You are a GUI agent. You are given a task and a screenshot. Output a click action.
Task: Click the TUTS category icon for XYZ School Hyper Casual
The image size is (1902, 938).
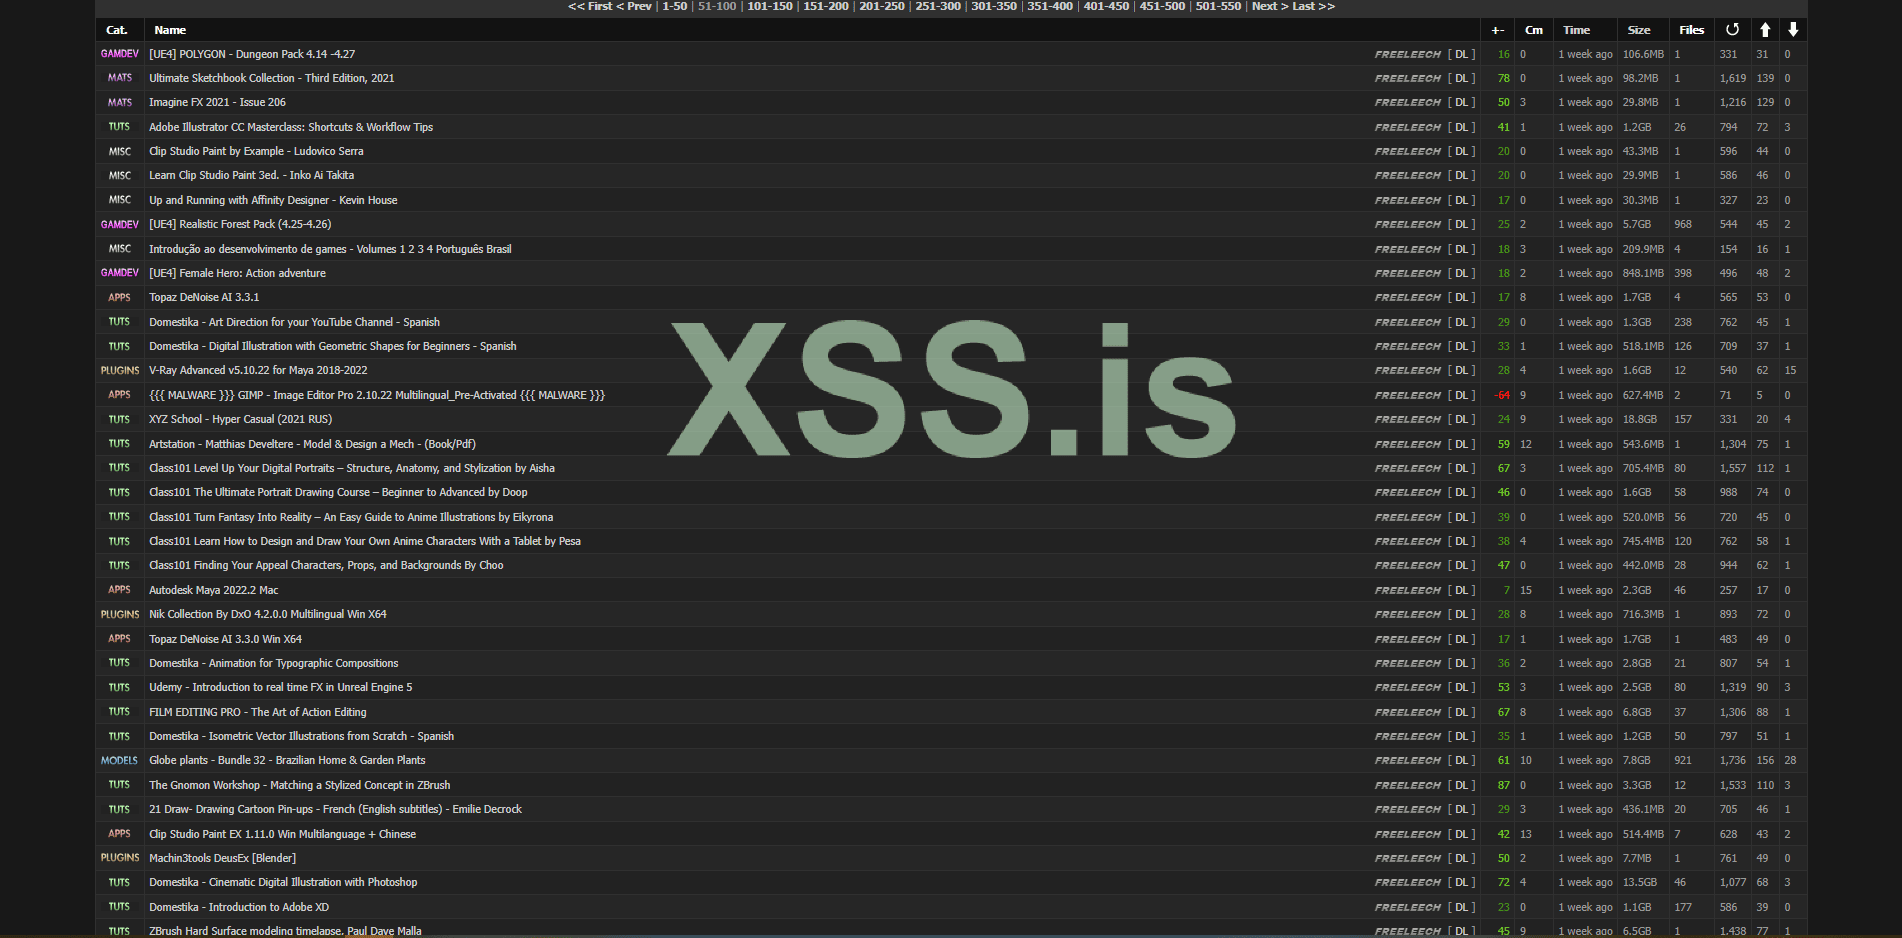pos(120,419)
